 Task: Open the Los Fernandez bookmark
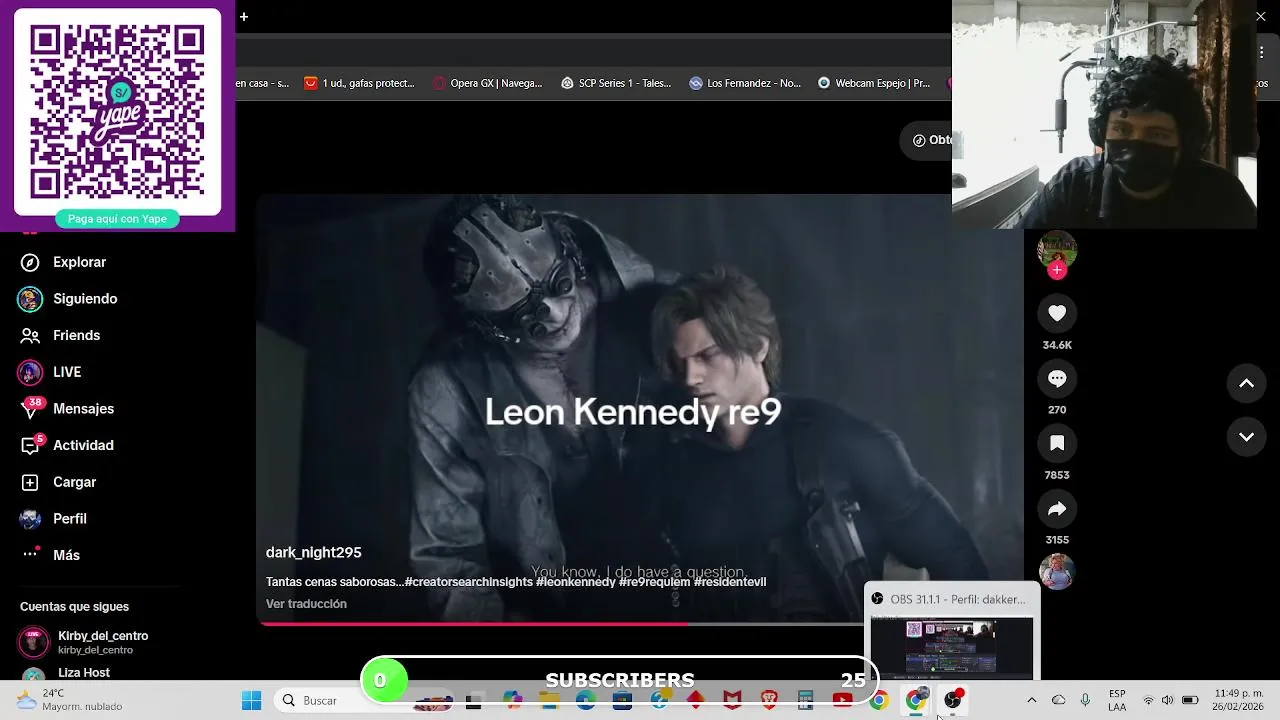pos(745,83)
